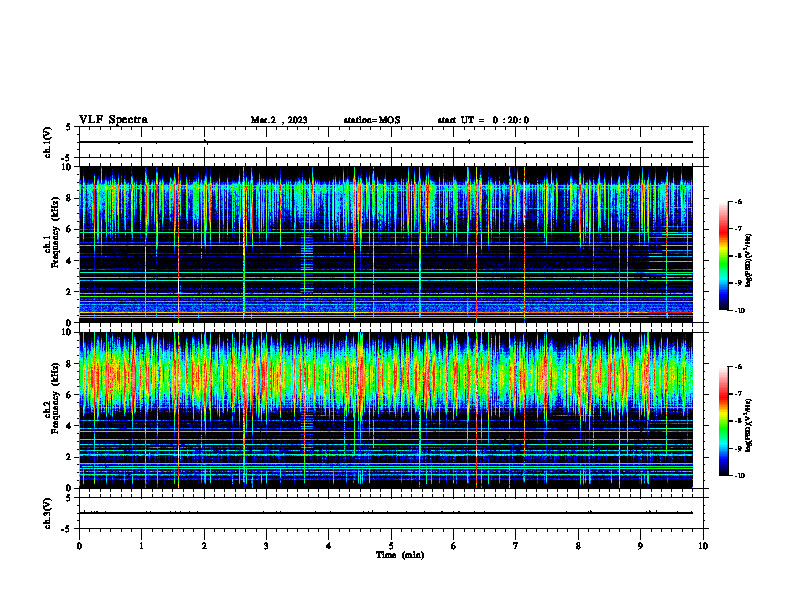
Task: Click time axis tick label "6"
Action: (x=453, y=546)
